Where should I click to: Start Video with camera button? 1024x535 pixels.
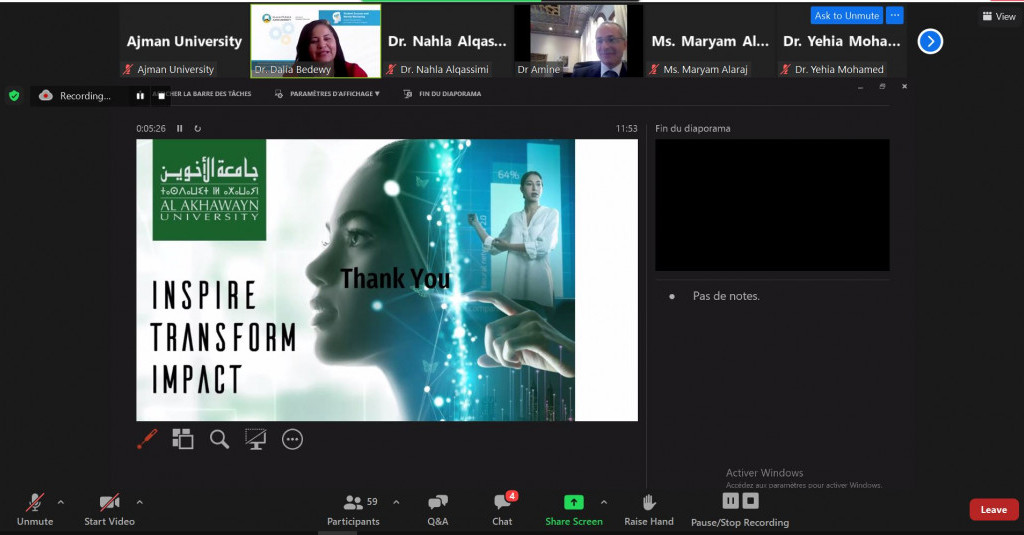tap(109, 508)
